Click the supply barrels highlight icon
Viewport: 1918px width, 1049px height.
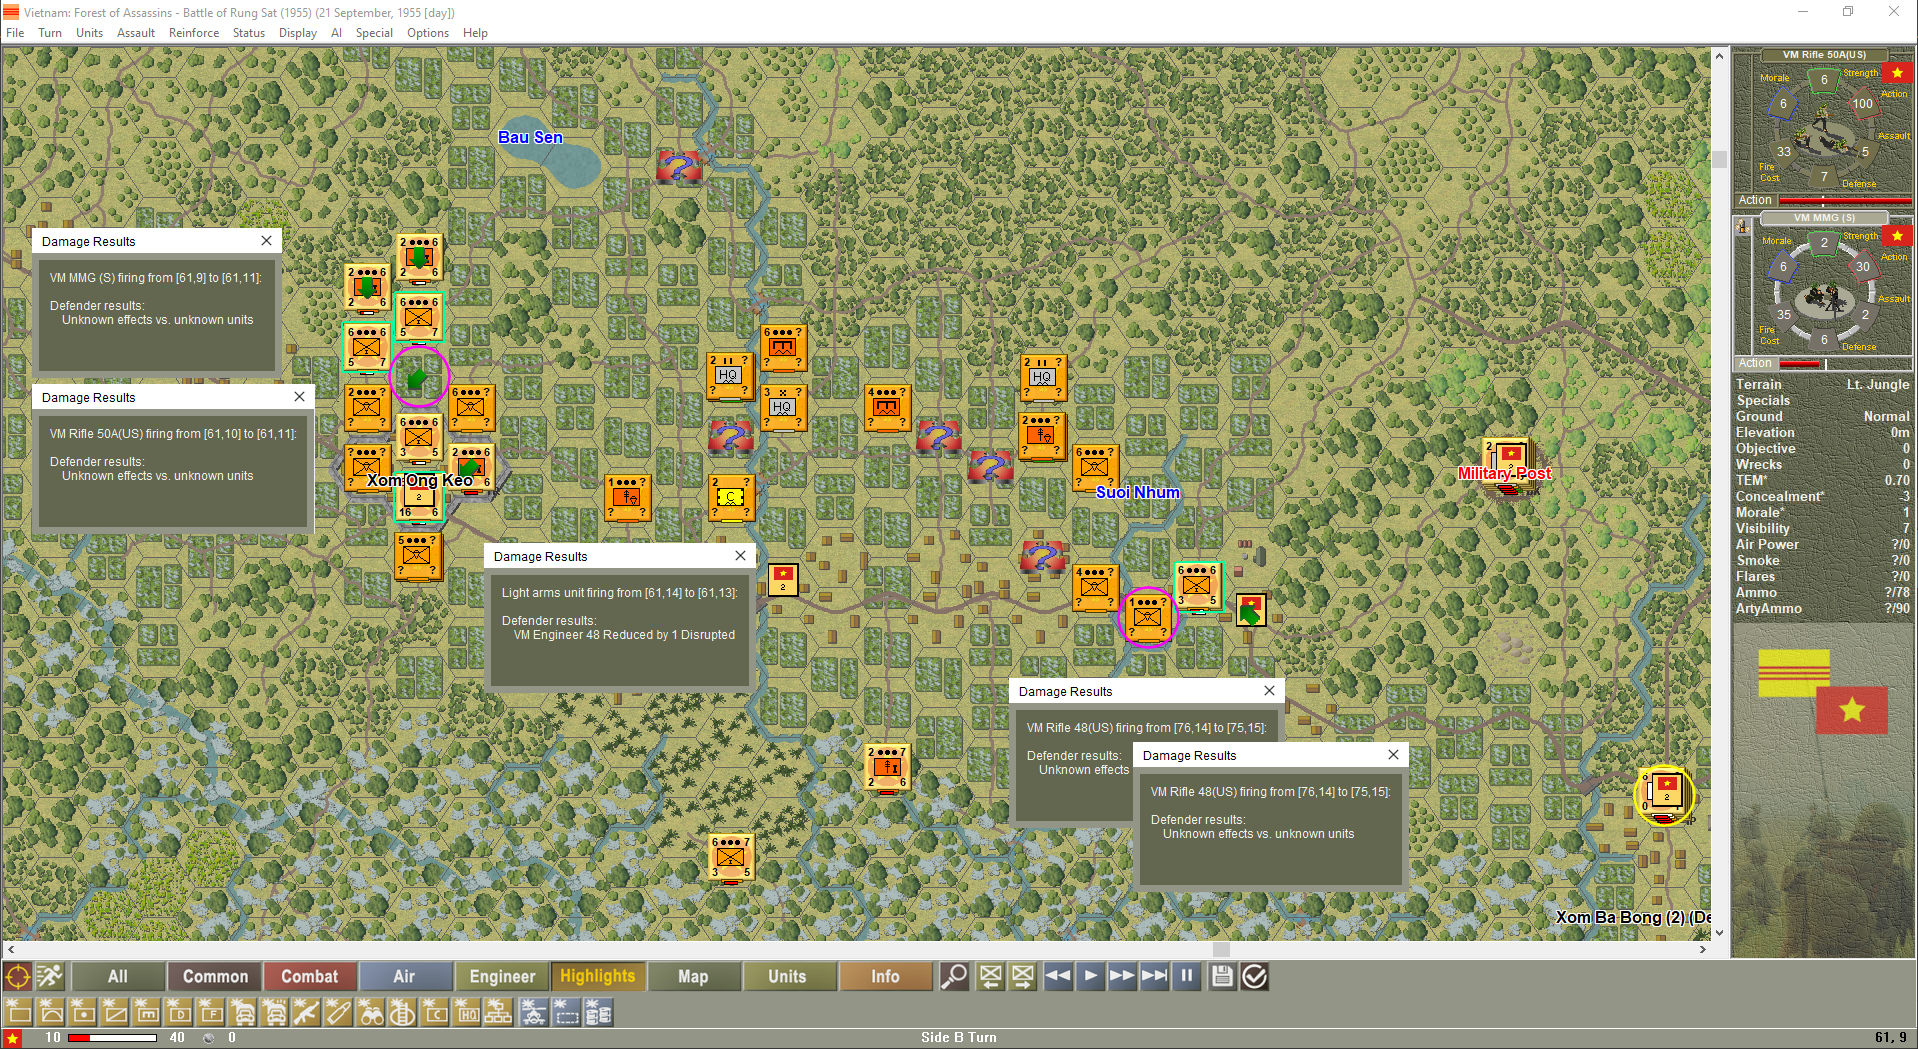599,1012
